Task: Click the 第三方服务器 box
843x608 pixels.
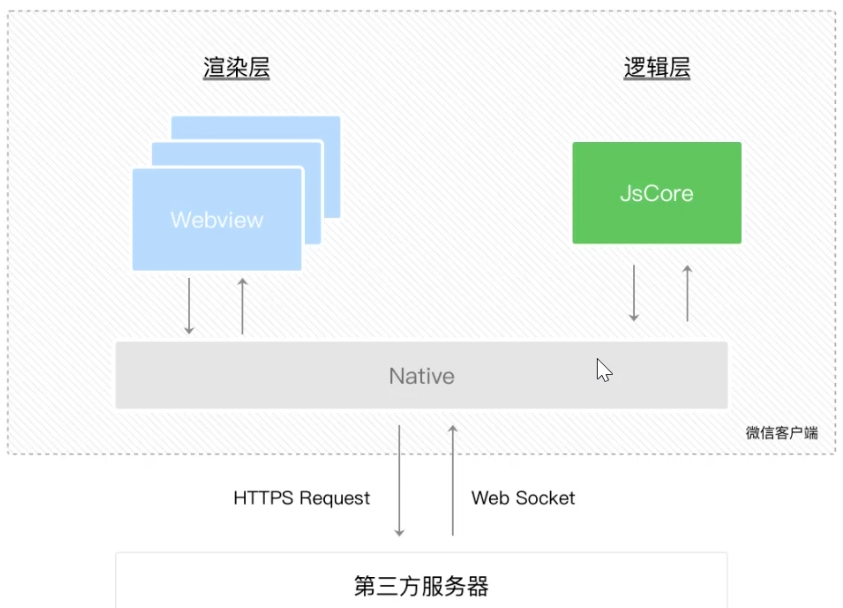Action: click(421, 584)
